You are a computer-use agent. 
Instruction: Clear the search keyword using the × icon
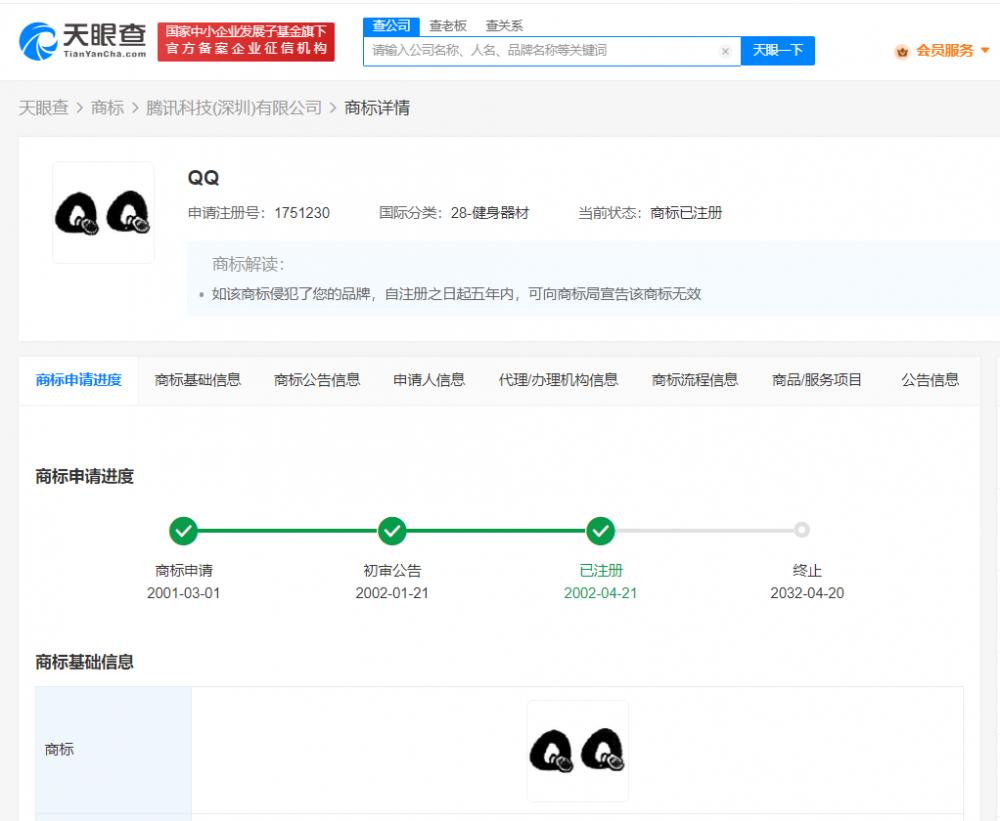coord(725,50)
